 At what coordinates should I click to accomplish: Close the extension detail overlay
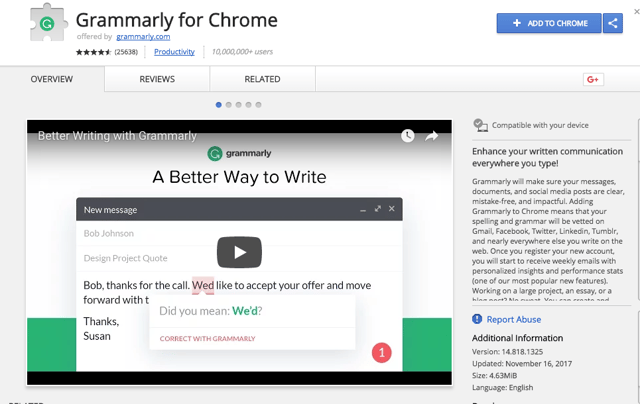pyautogui.click(x=636, y=12)
